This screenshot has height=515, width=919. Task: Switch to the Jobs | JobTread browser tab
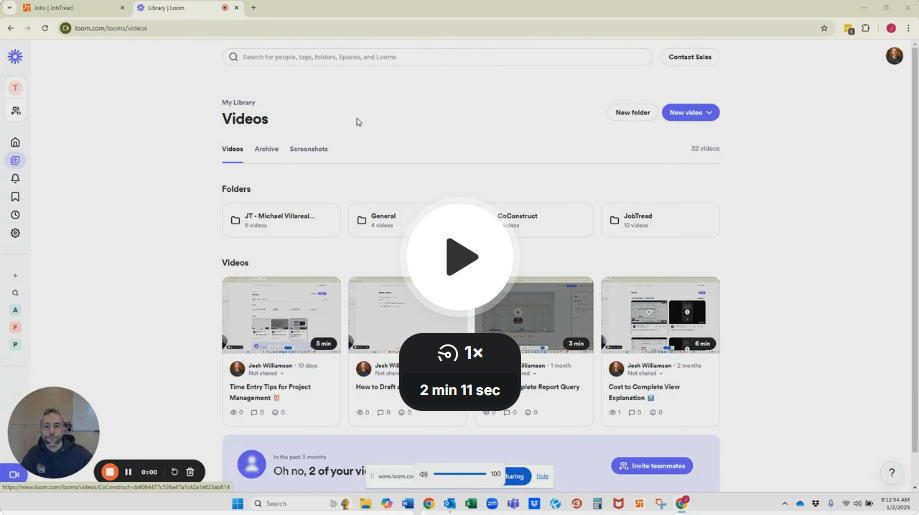coord(74,8)
